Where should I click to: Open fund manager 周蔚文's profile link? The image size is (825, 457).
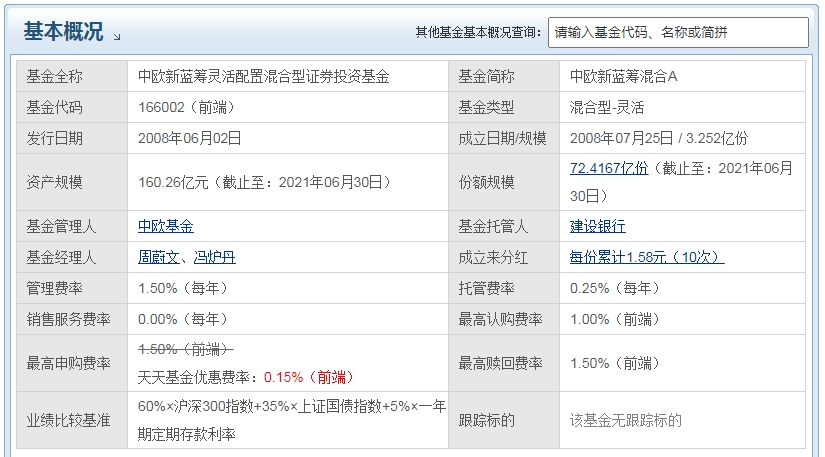click(158, 257)
